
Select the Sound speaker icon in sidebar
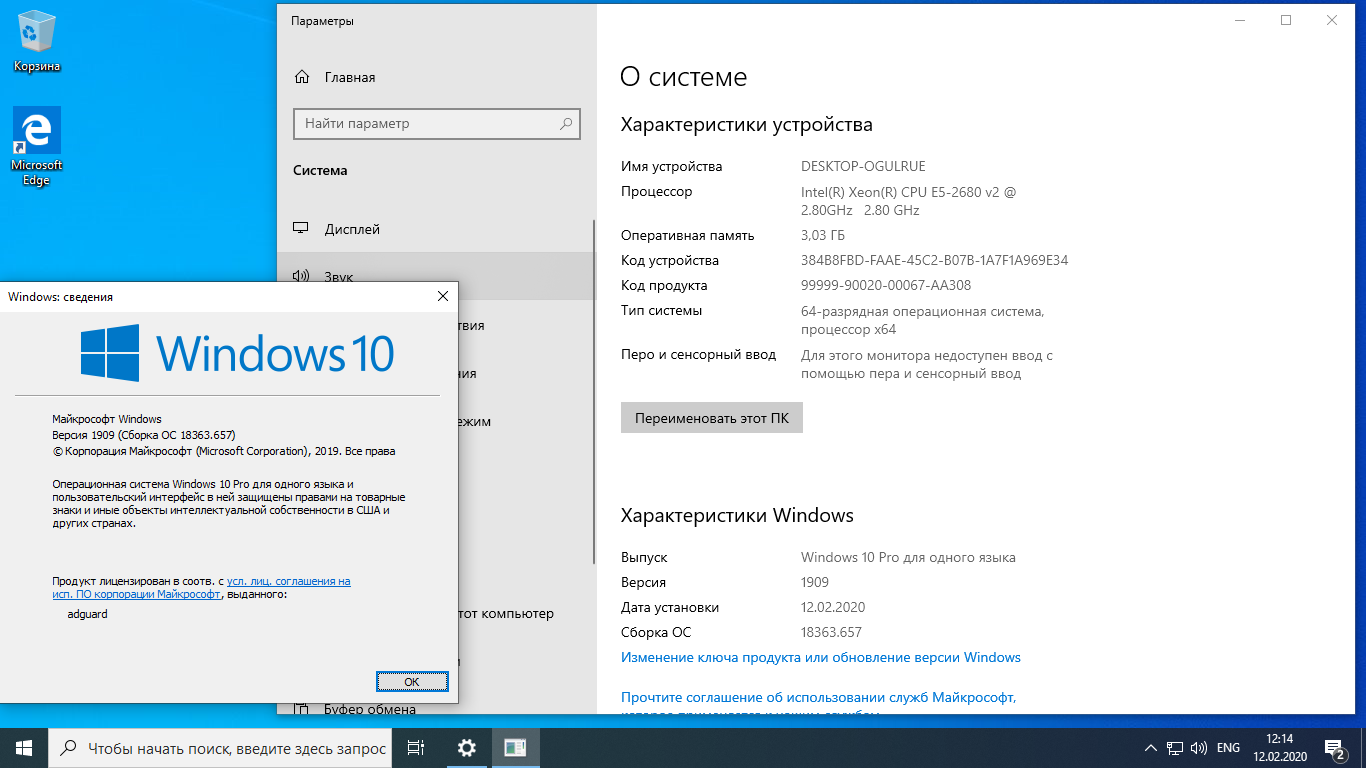coord(301,276)
